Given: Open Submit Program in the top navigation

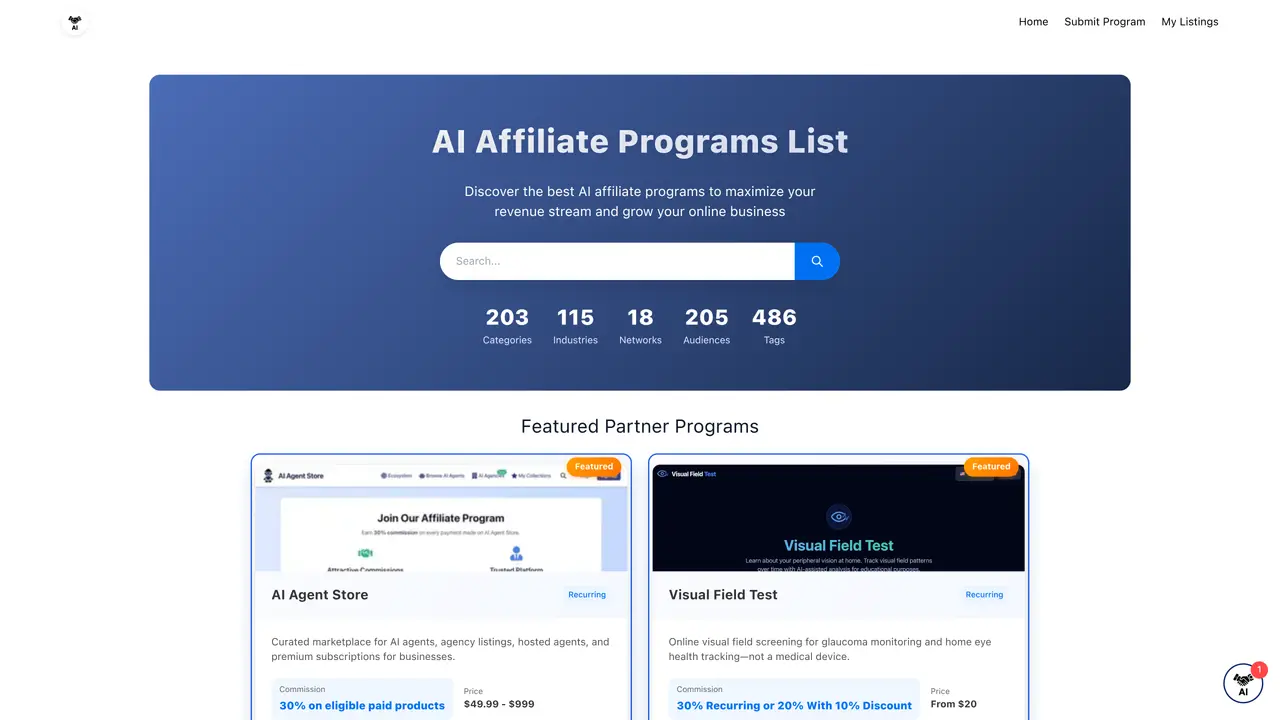Looking at the screenshot, I should coord(1105,22).
